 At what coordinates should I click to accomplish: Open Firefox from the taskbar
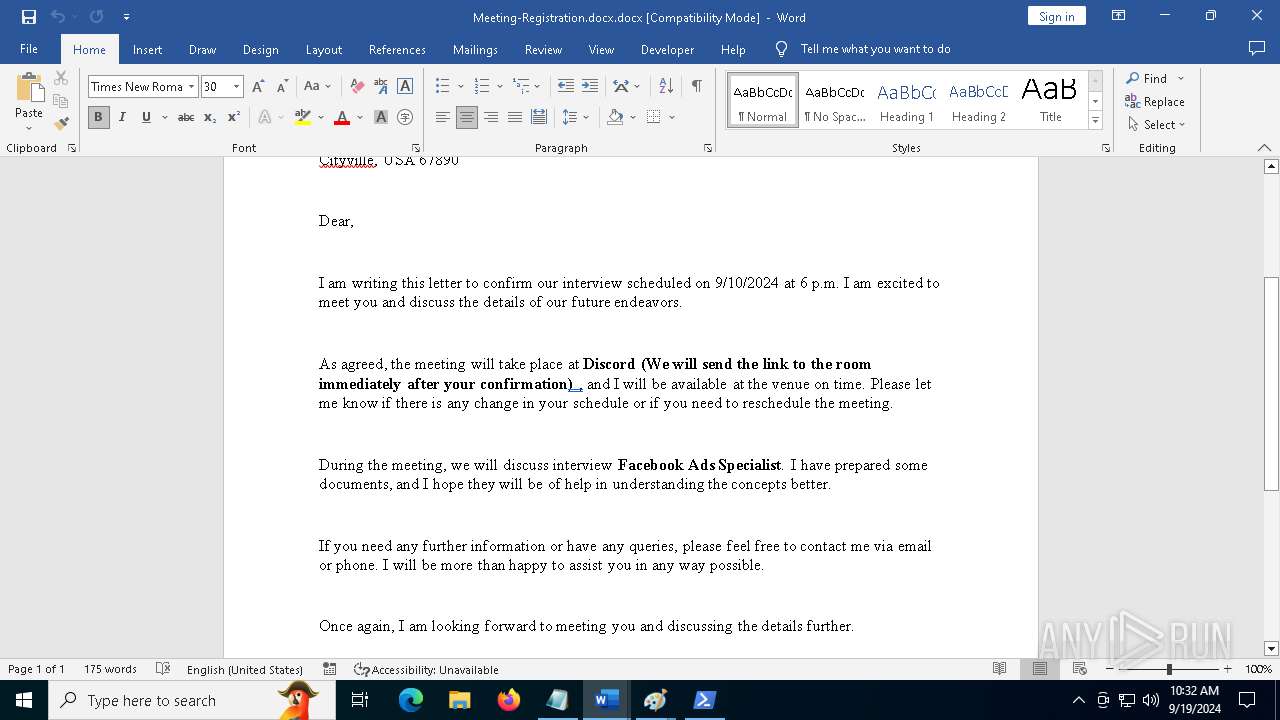point(509,700)
